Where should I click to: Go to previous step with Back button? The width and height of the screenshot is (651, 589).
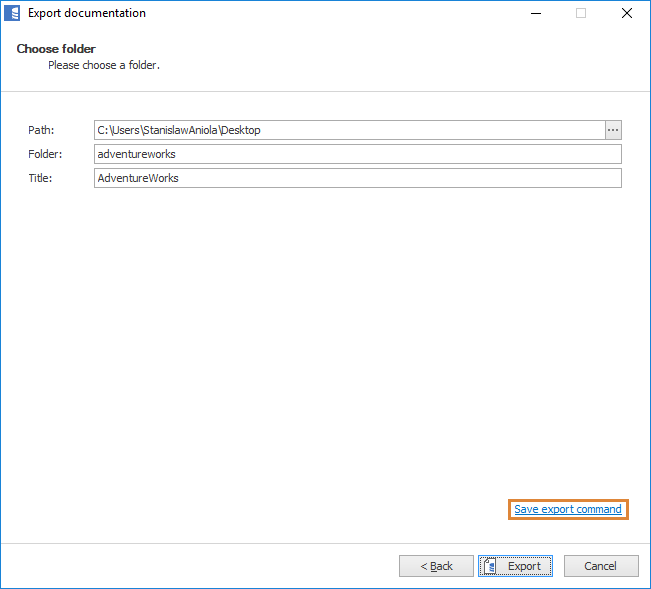click(x=436, y=566)
